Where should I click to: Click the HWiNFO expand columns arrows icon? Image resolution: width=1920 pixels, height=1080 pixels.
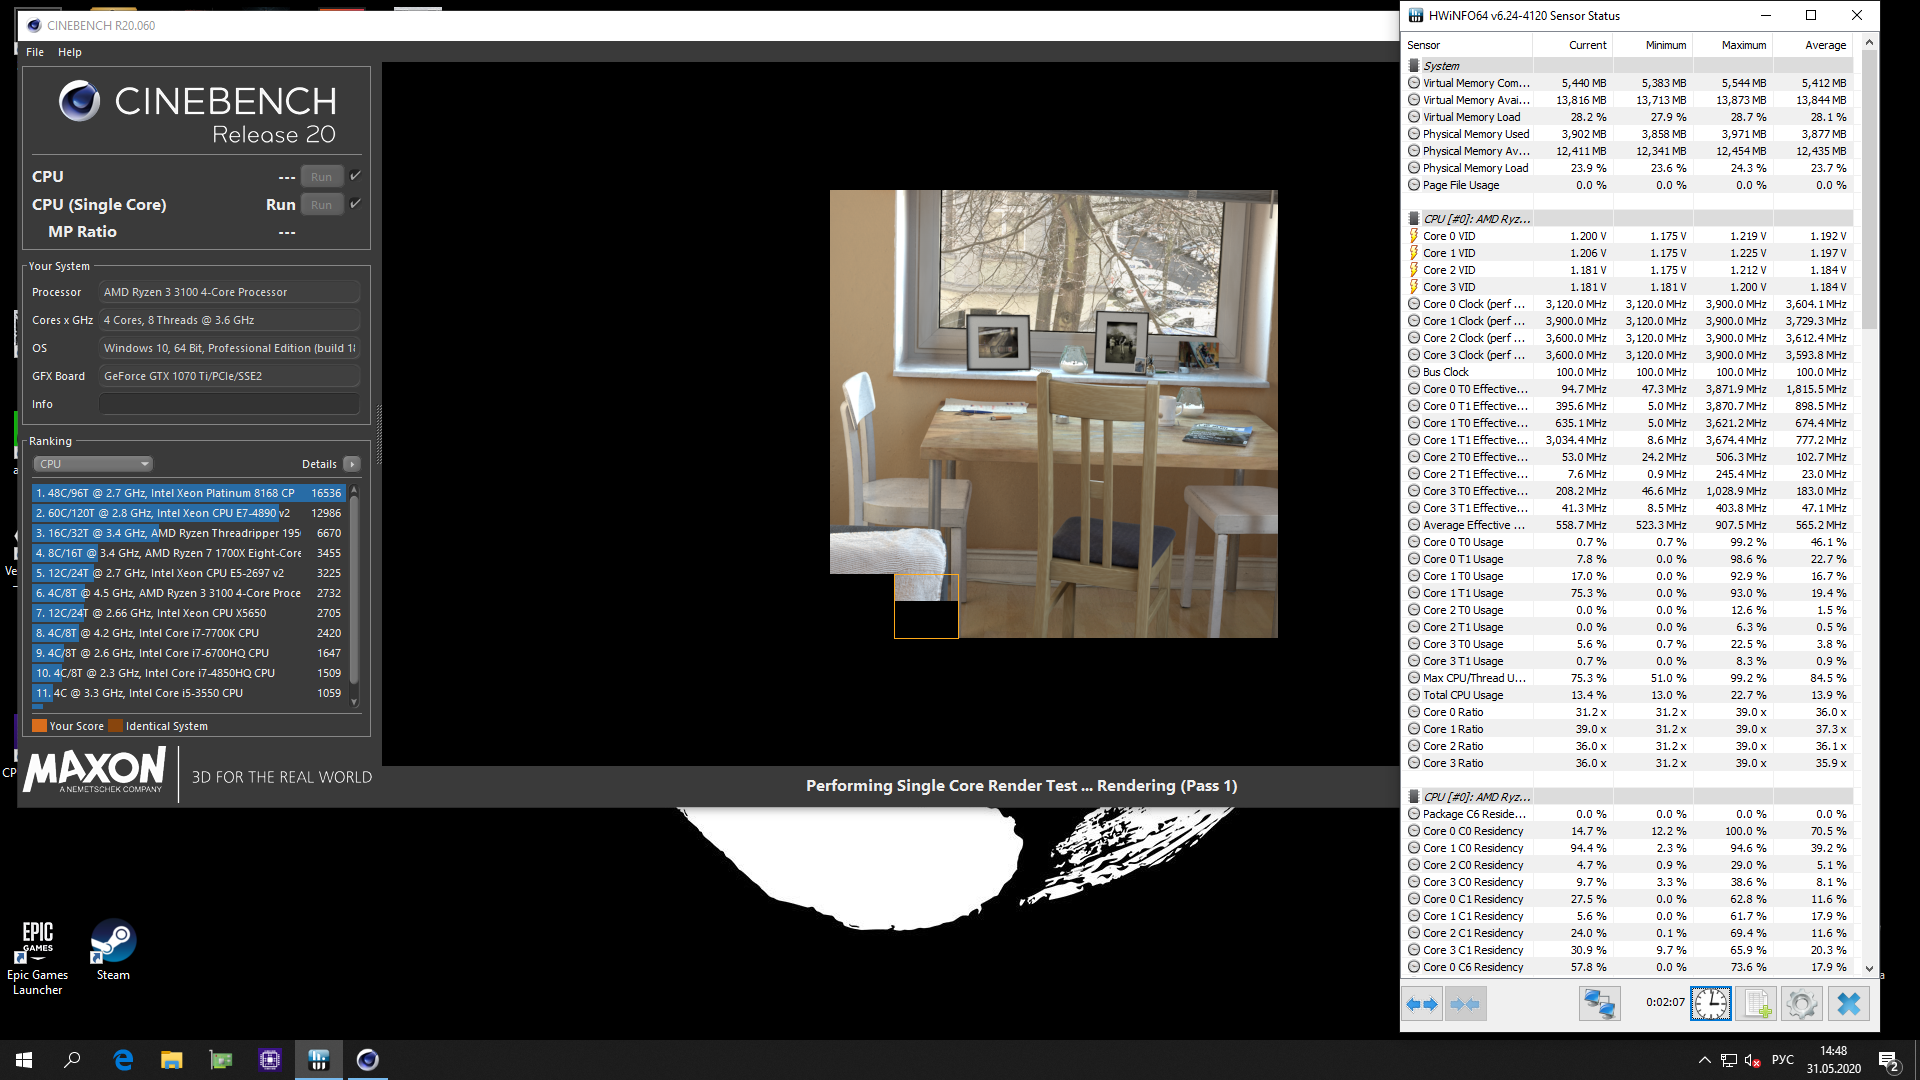click(x=1421, y=1003)
